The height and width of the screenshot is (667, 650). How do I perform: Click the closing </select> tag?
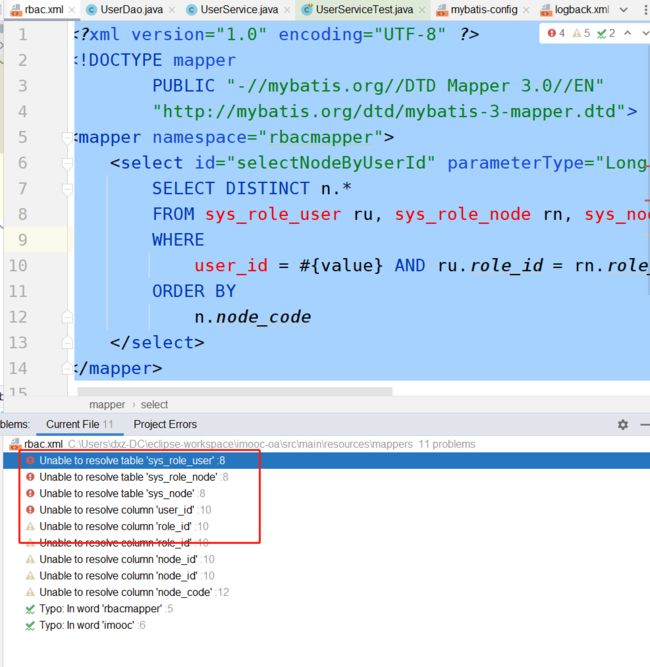click(x=157, y=343)
